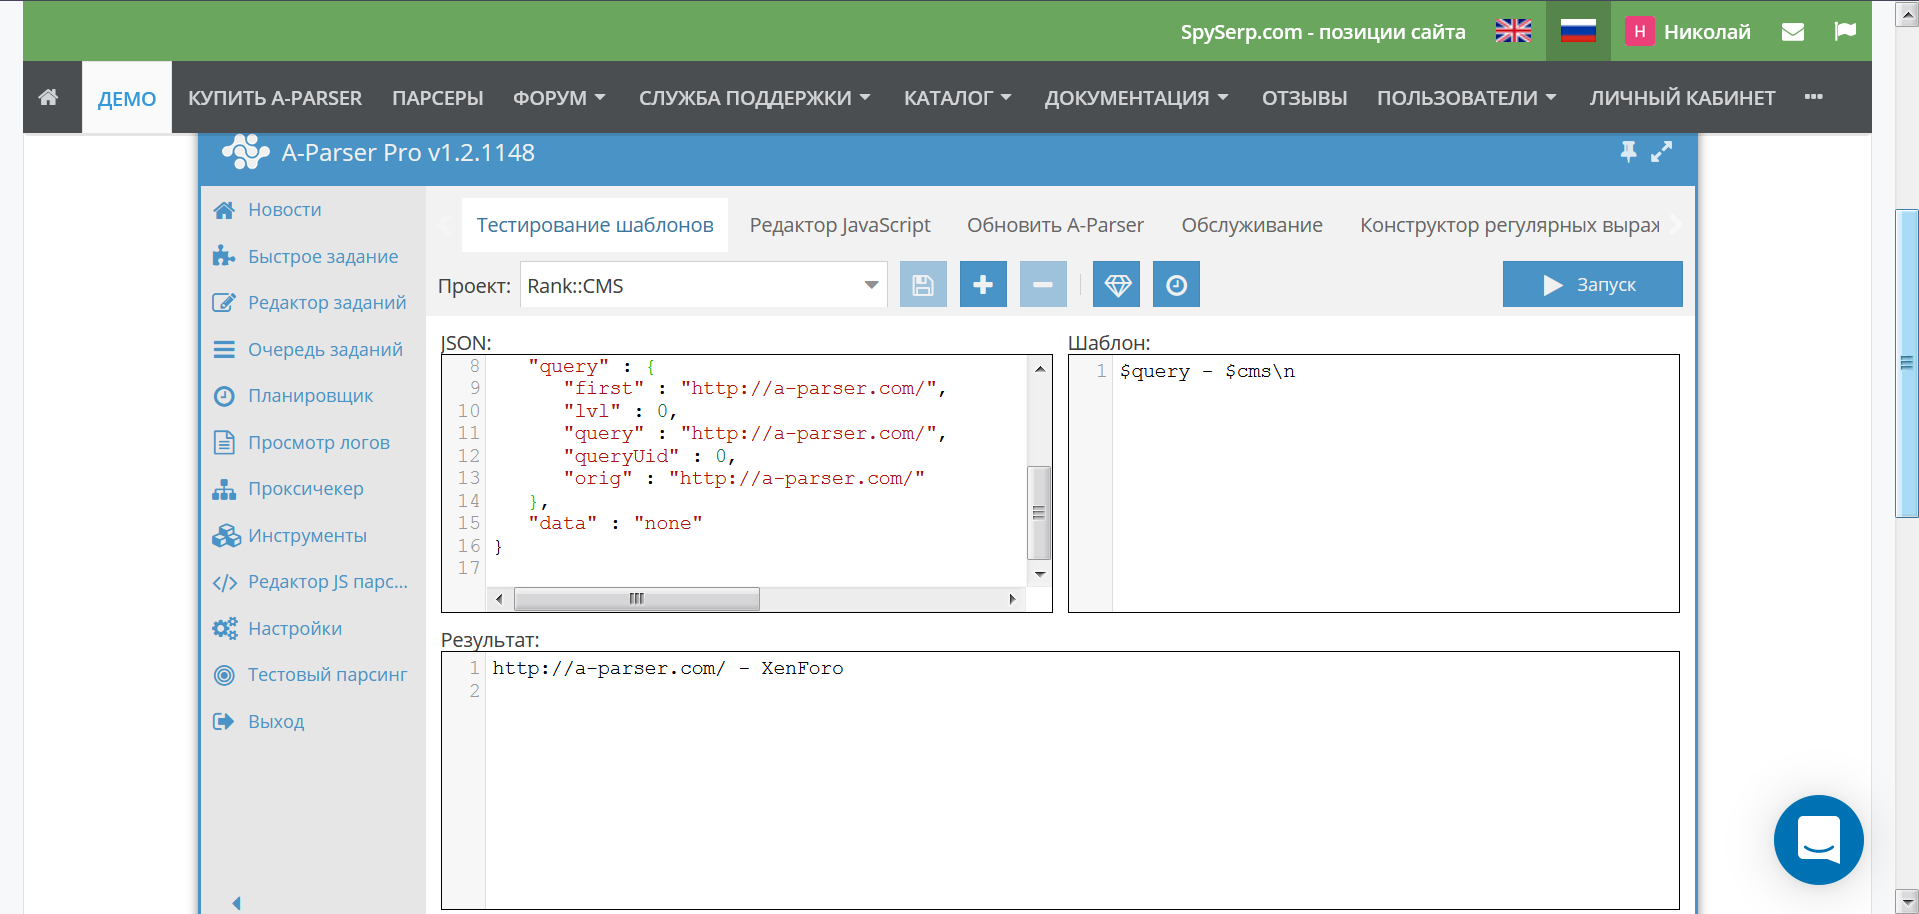Expand A-Parser panel to fullscreen

coord(1661,152)
